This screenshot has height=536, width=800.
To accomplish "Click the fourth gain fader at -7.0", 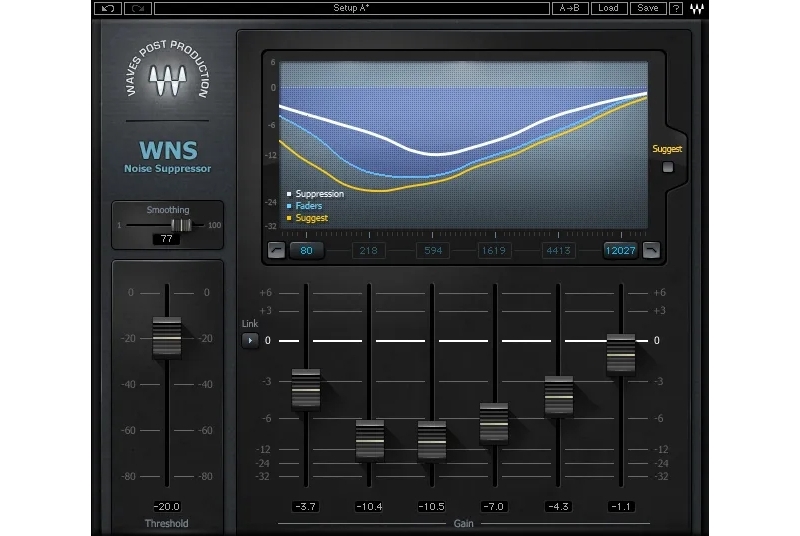I will click(494, 423).
